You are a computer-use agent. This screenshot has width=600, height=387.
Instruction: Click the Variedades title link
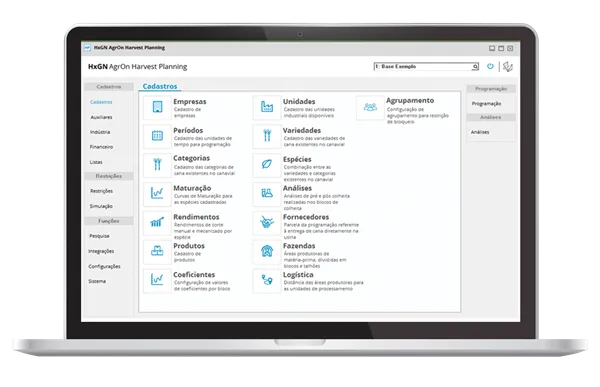302,131
